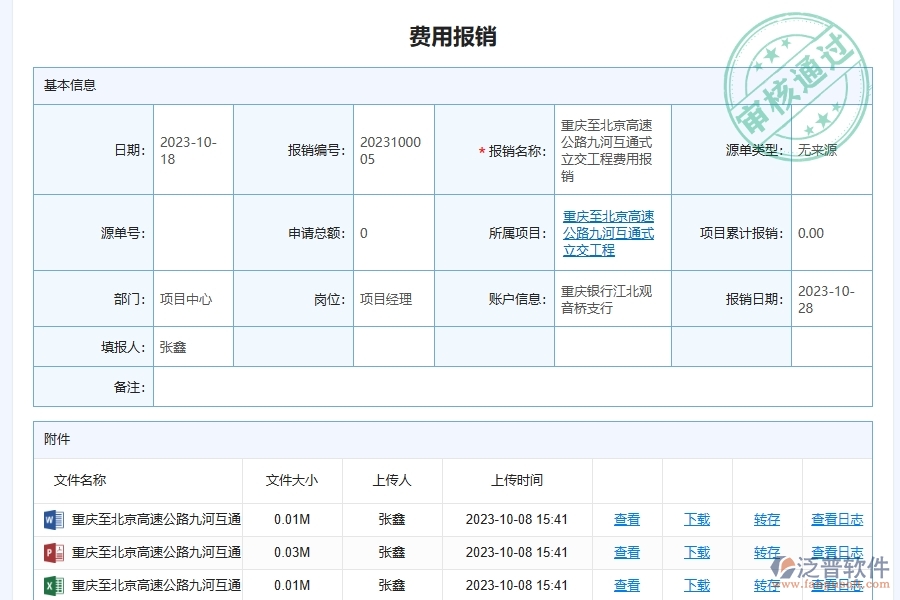Open 查看日志 for the first attachment

(836, 519)
